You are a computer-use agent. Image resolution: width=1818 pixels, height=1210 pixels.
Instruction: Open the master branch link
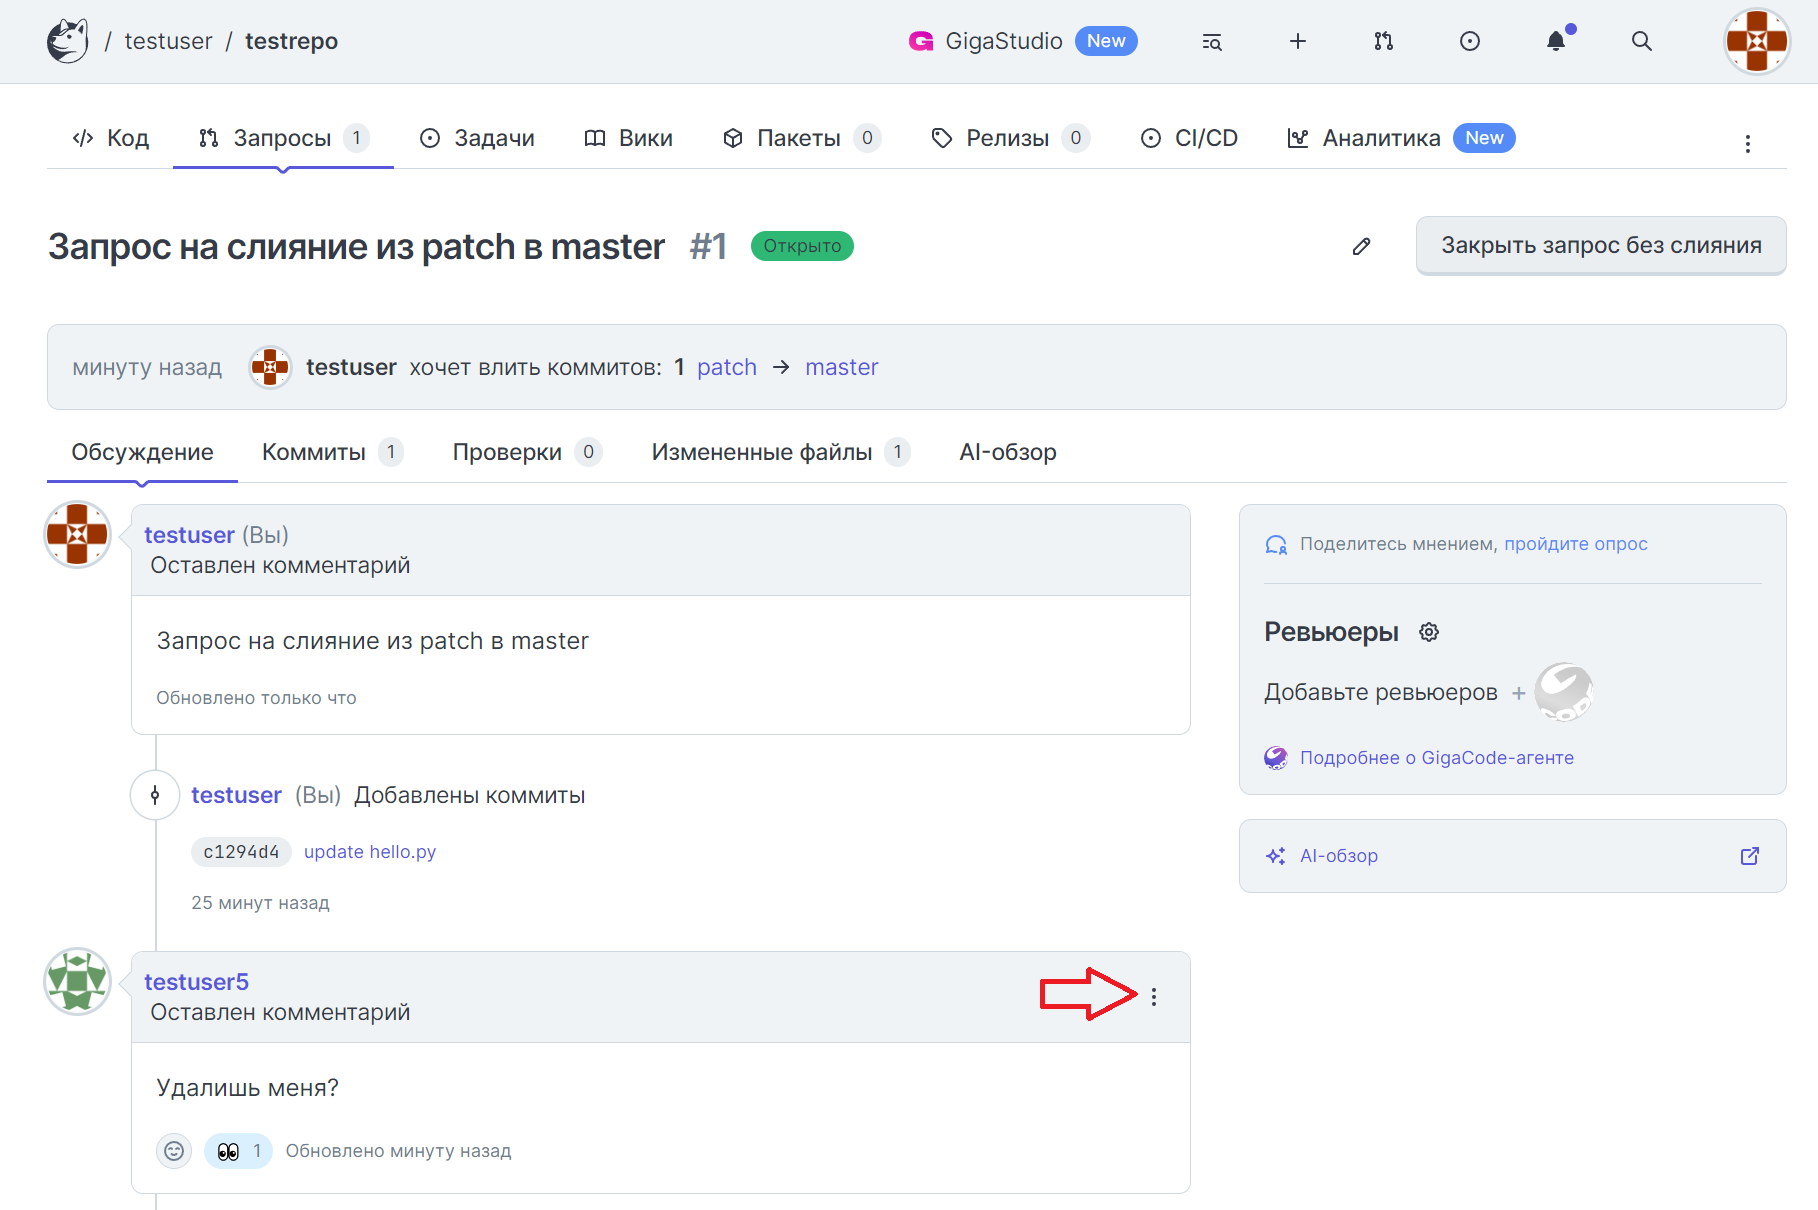[x=842, y=367]
